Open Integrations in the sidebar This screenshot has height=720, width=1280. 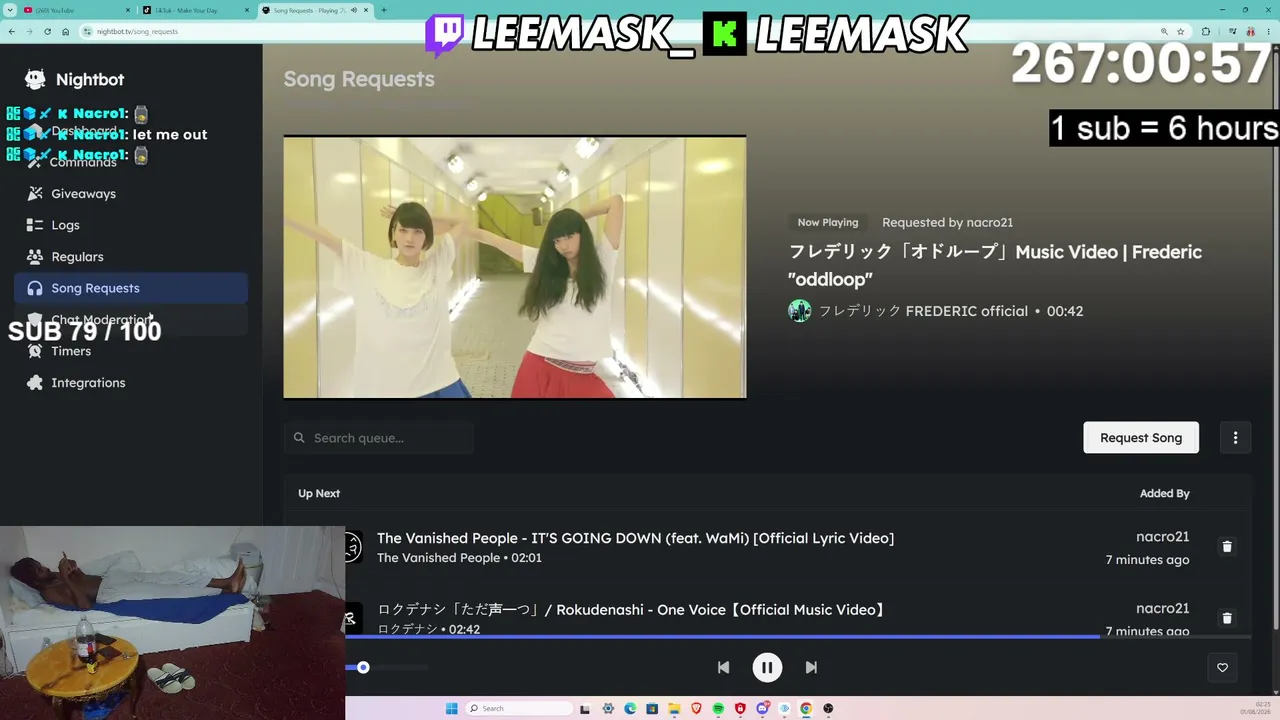pos(131,382)
